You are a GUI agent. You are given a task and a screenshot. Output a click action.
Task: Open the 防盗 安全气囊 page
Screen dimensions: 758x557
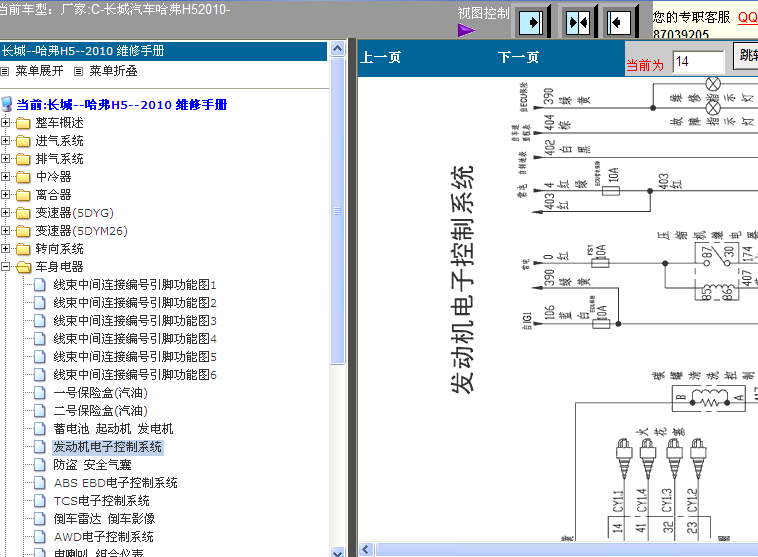pos(92,465)
